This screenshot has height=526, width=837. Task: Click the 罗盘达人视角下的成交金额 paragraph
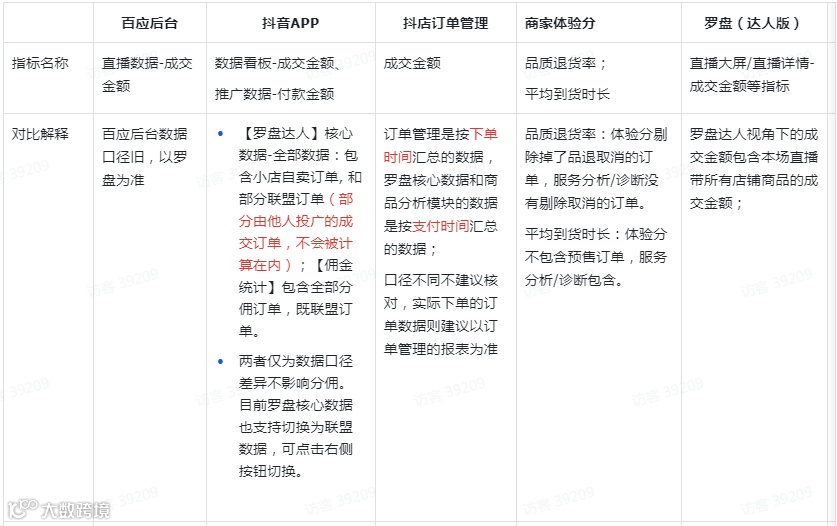click(754, 168)
